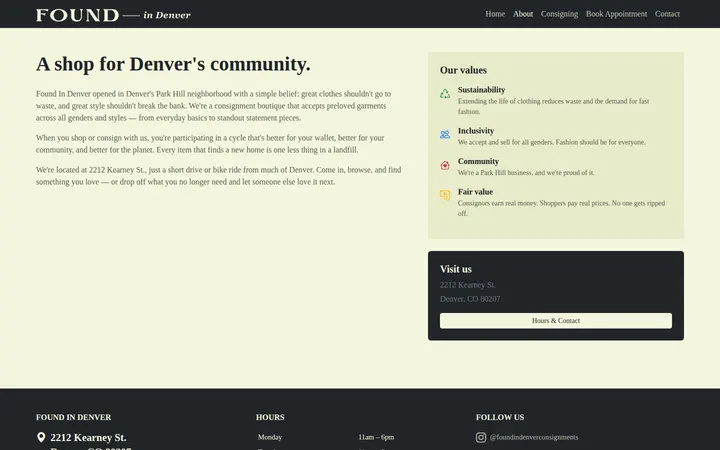Click the text We're a Park Hill business
The height and width of the screenshot is (450, 720).
click(x=526, y=173)
